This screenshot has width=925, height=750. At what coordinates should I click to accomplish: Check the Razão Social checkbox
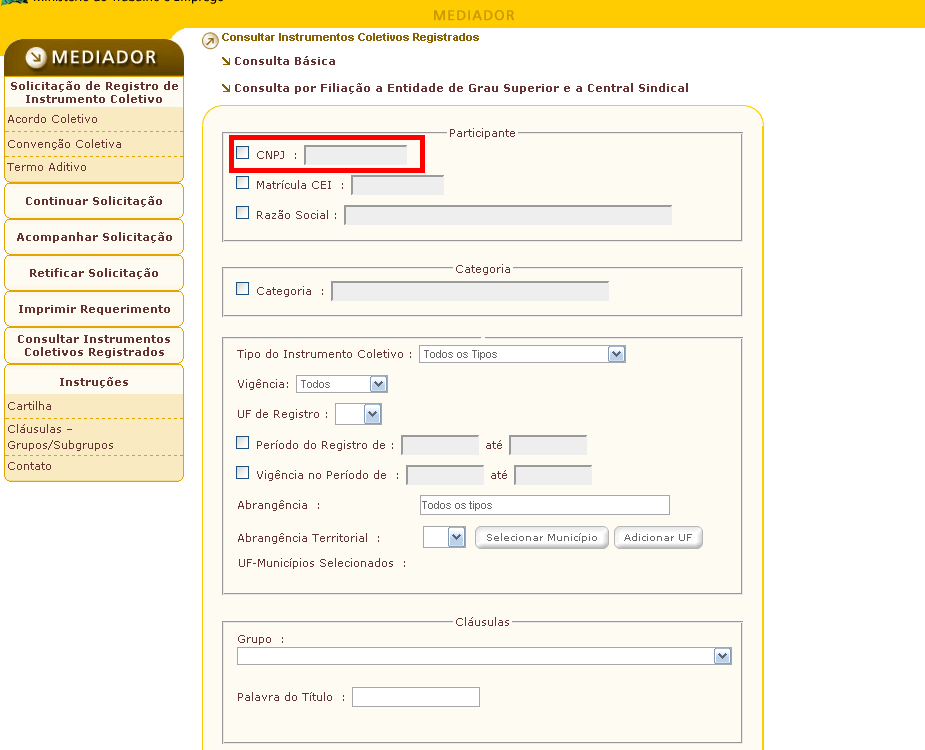(243, 213)
